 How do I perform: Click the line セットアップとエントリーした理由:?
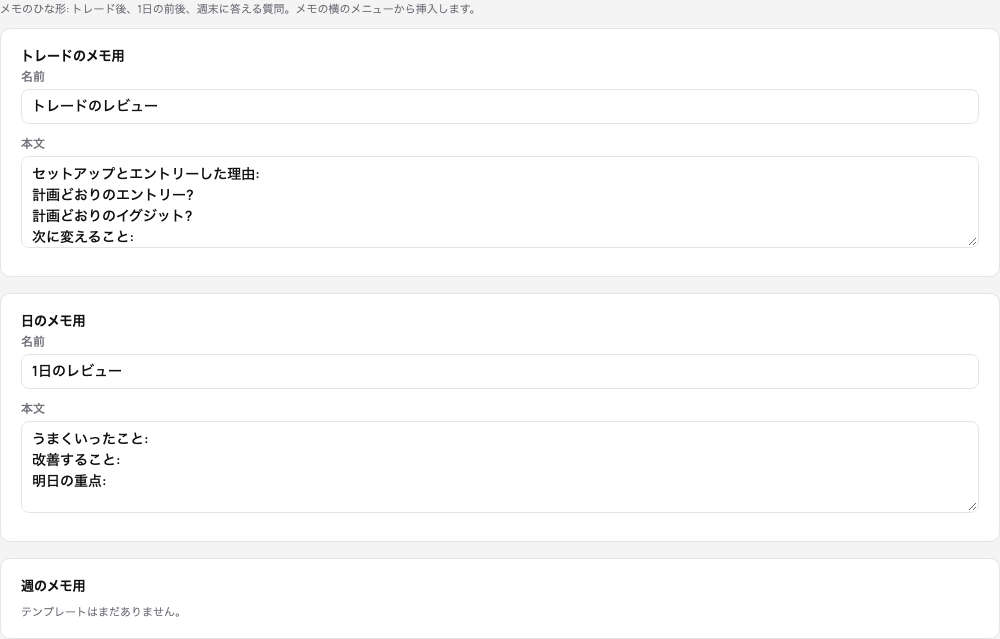click(146, 173)
